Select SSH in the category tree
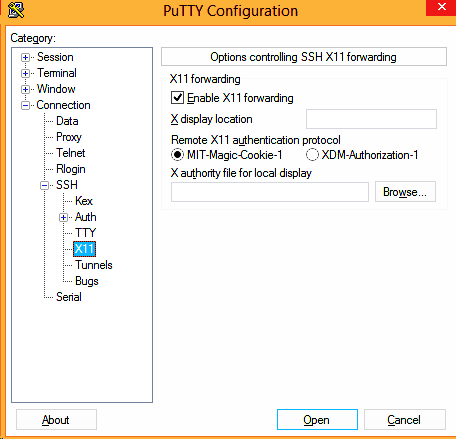Viewport: 456px width, 439px height. coord(67,185)
